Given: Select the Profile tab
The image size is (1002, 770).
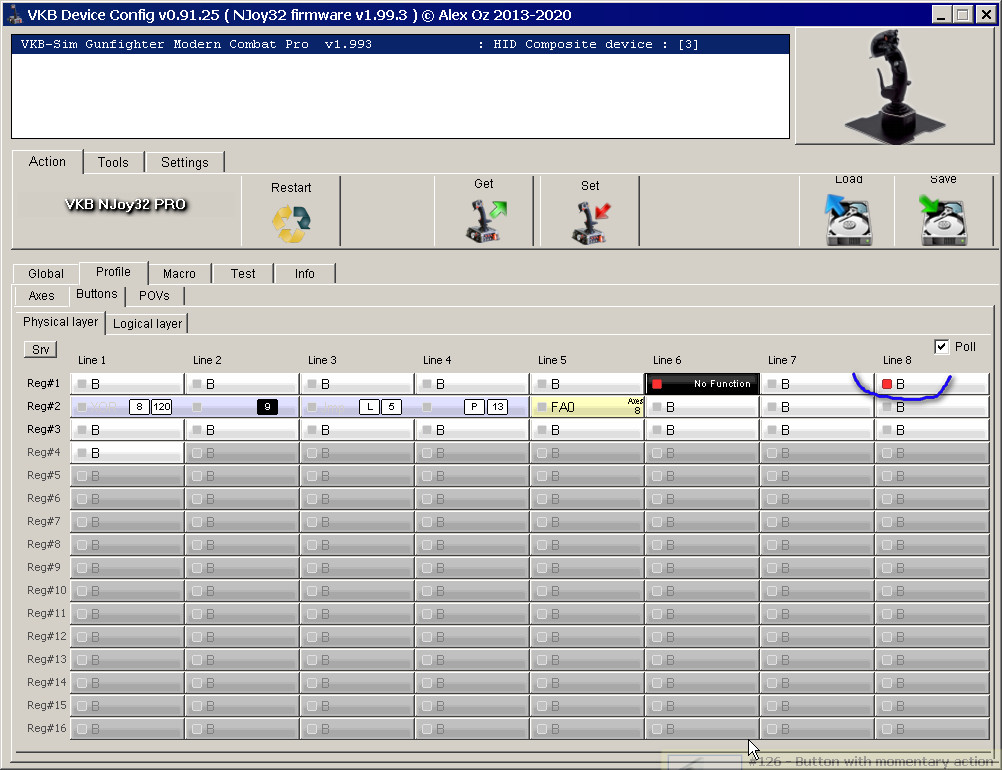Looking at the screenshot, I should 113,272.
